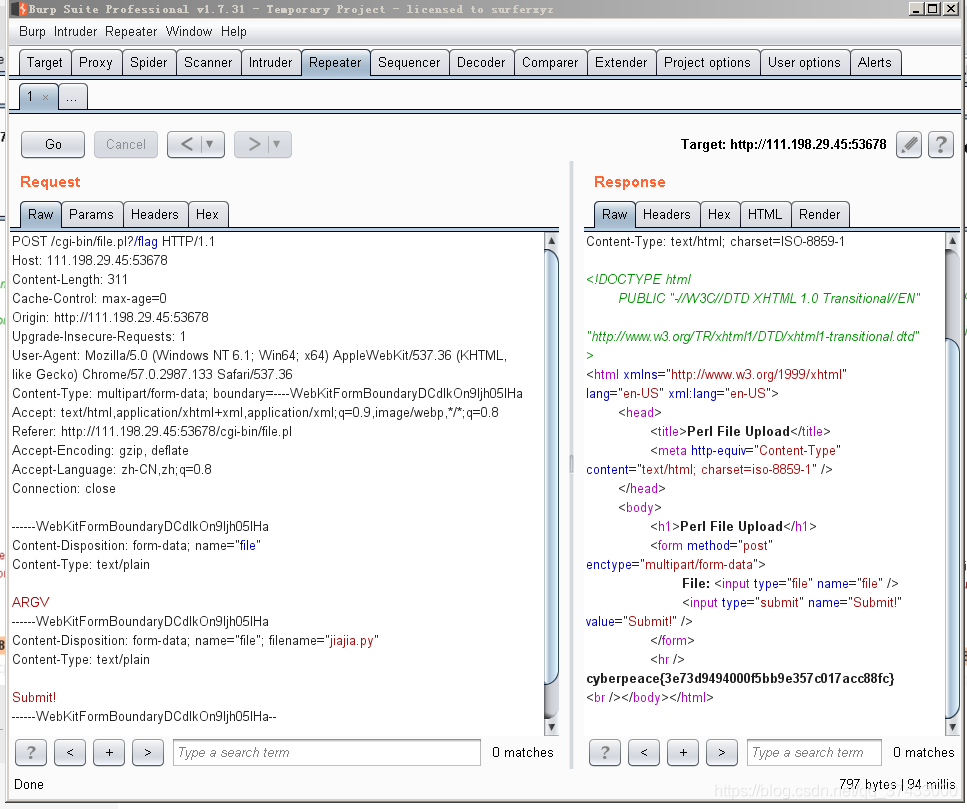Open the Repeater menu
Screen dimensions: 967x809
[131, 31]
